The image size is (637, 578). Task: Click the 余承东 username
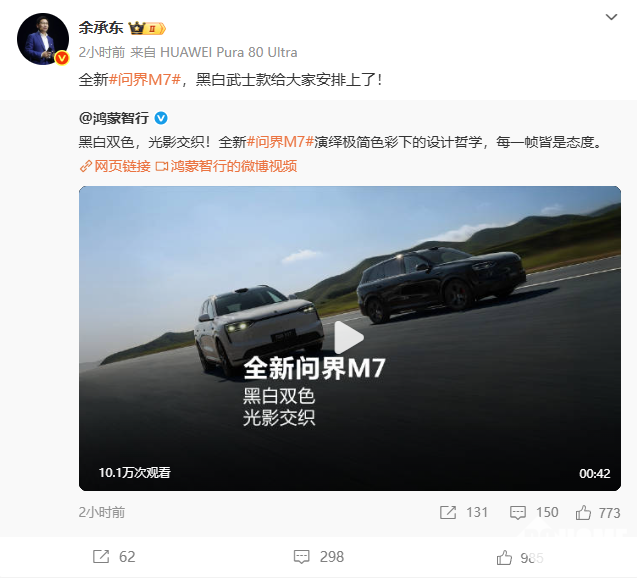[x=100, y=28]
